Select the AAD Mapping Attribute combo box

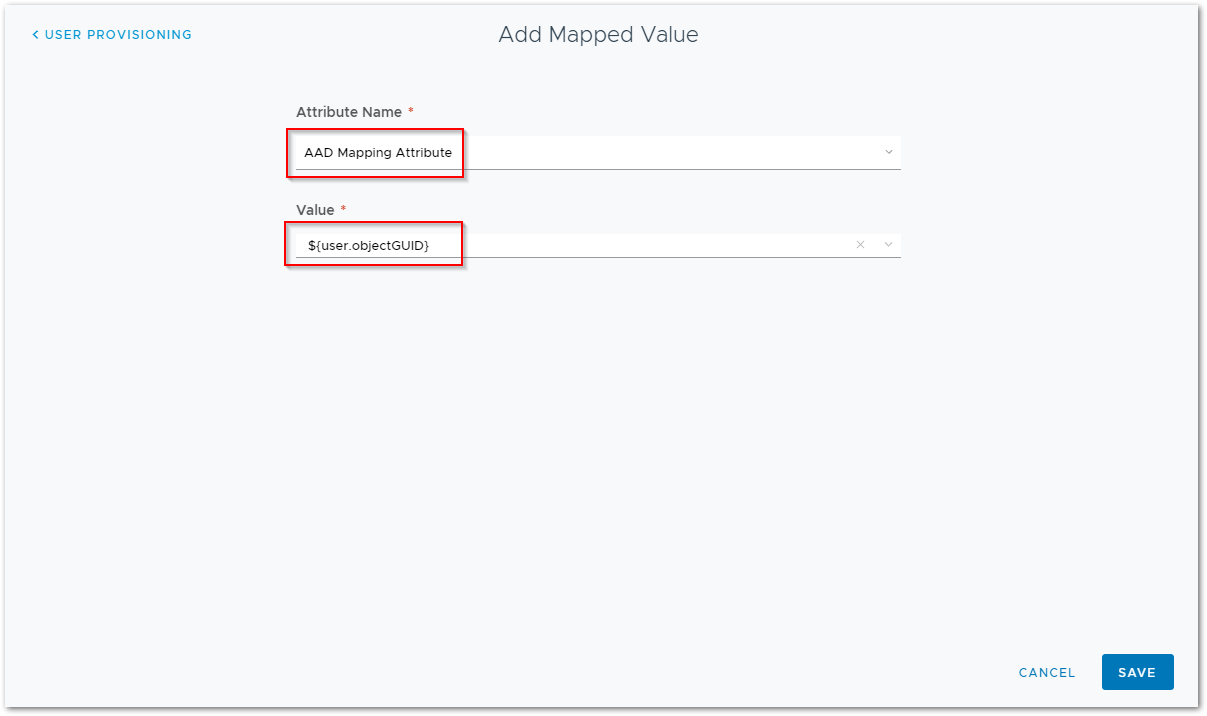point(597,153)
